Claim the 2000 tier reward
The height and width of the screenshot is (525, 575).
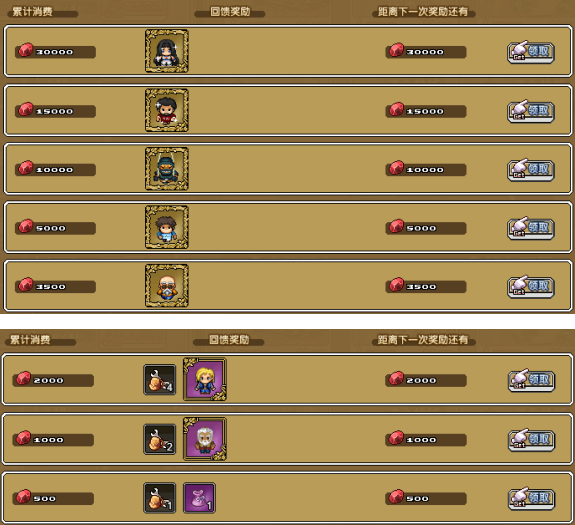pyautogui.click(x=531, y=380)
